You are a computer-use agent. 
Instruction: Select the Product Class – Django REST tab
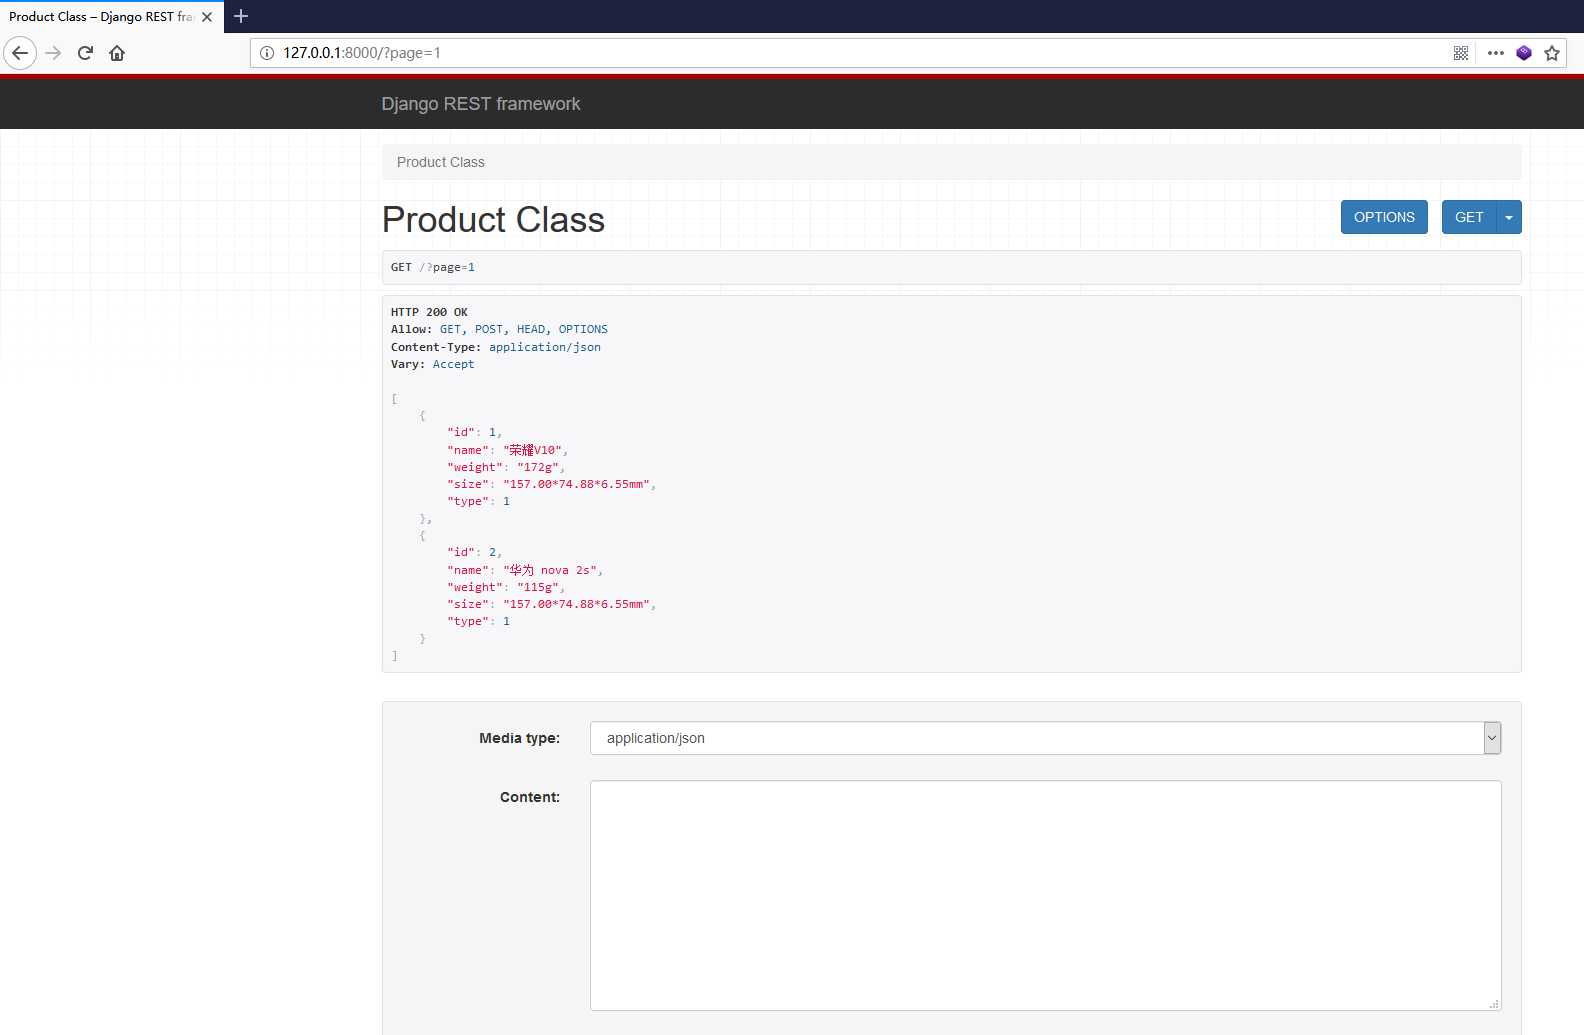click(x=100, y=17)
